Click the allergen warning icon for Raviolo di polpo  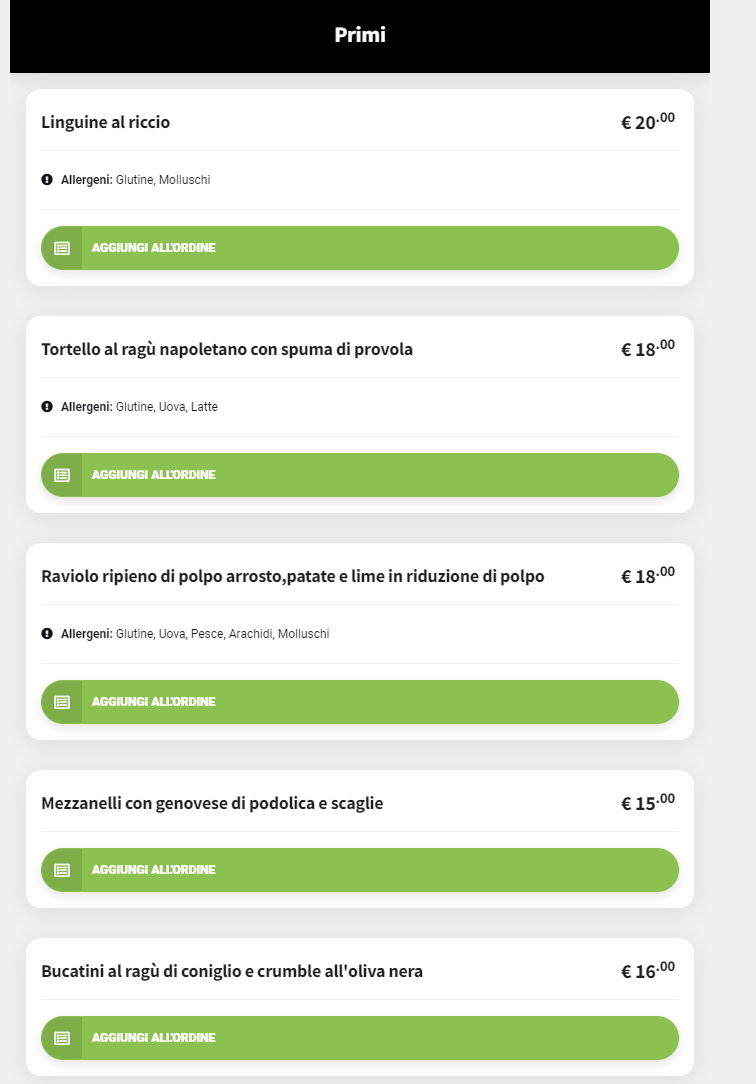(47, 634)
